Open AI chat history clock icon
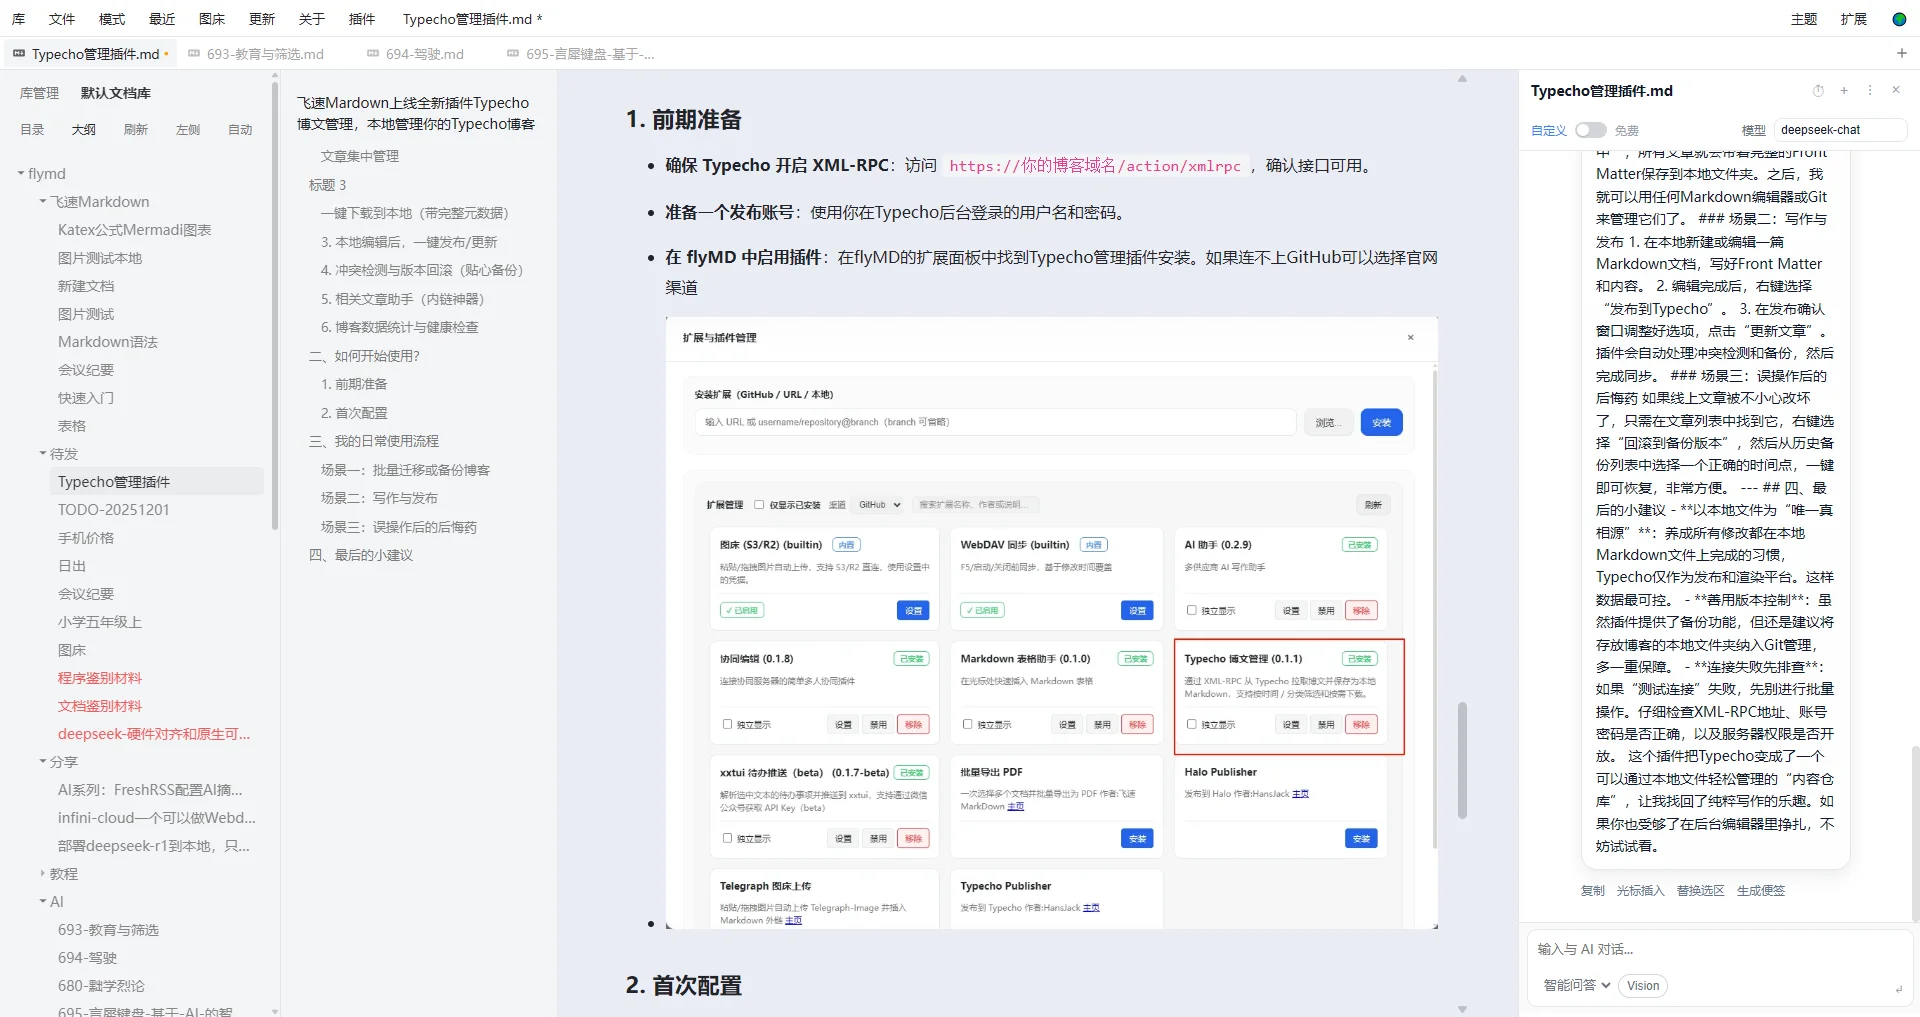Image resolution: width=1920 pixels, height=1017 pixels. (x=1818, y=91)
